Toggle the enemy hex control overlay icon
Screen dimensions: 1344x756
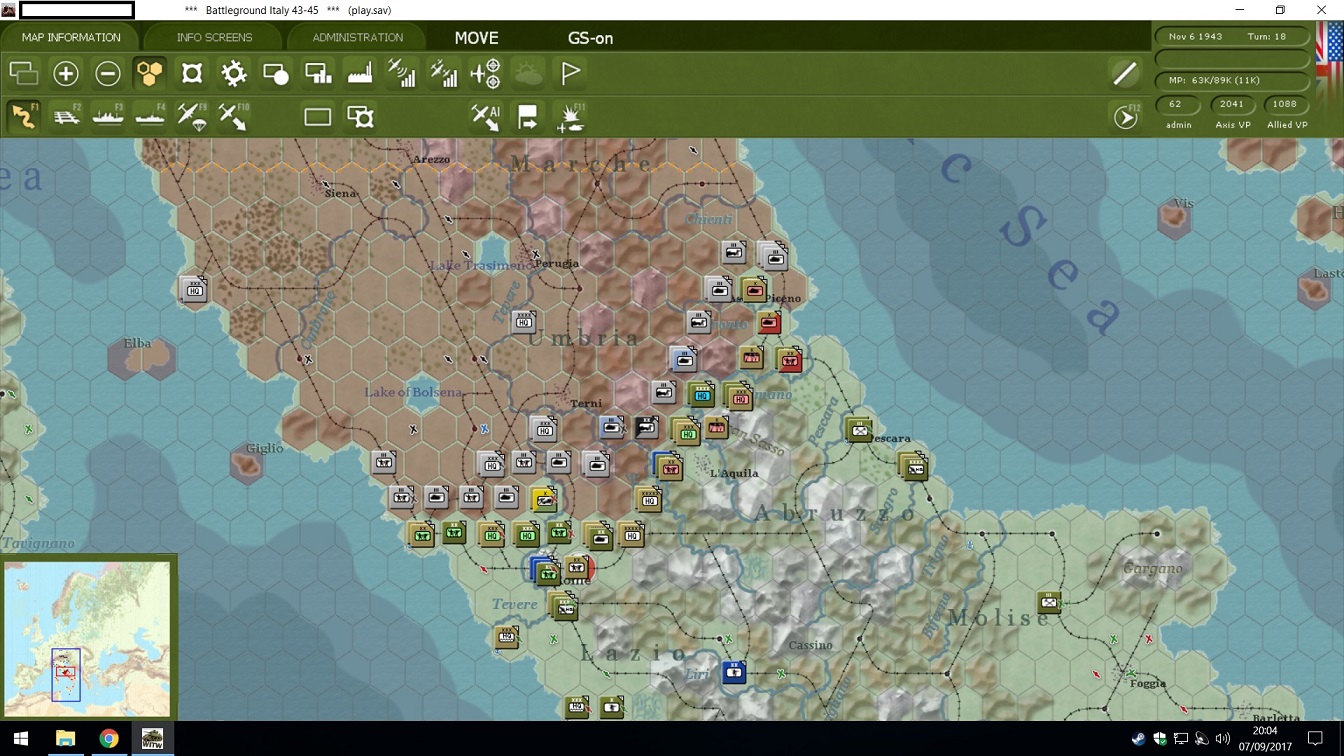[x=192, y=73]
